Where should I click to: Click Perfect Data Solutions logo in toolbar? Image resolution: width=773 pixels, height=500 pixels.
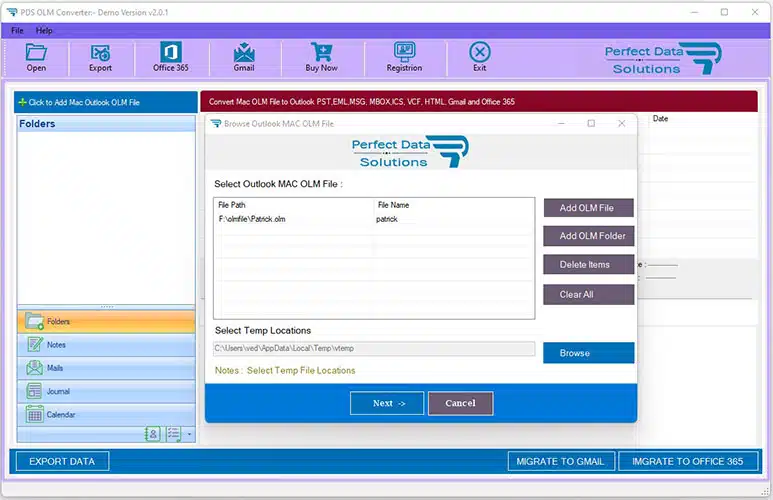click(663, 59)
